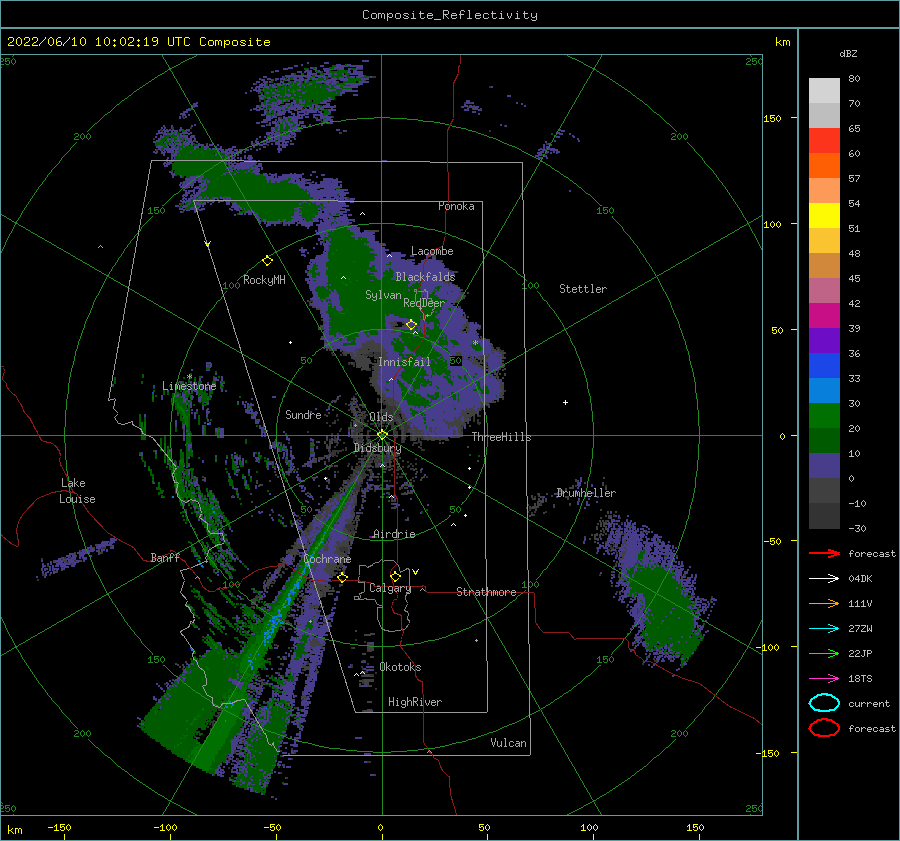Click the RockyMH label on map
The height and width of the screenshot is (841, 900).
(264, 280)
